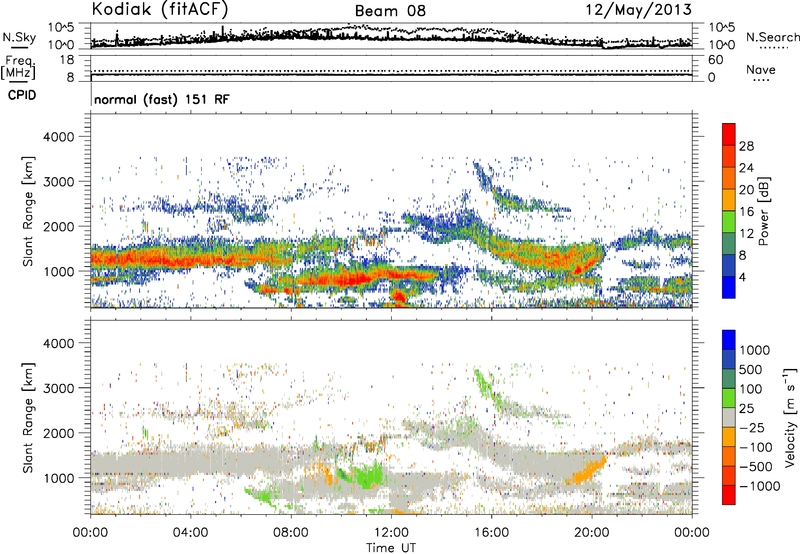The height and width of the screenshot is (554, 800).
Task: Click the 'Kodiak (fitACF)' title text
Action: pyautogui.click(x=160, y=10)
